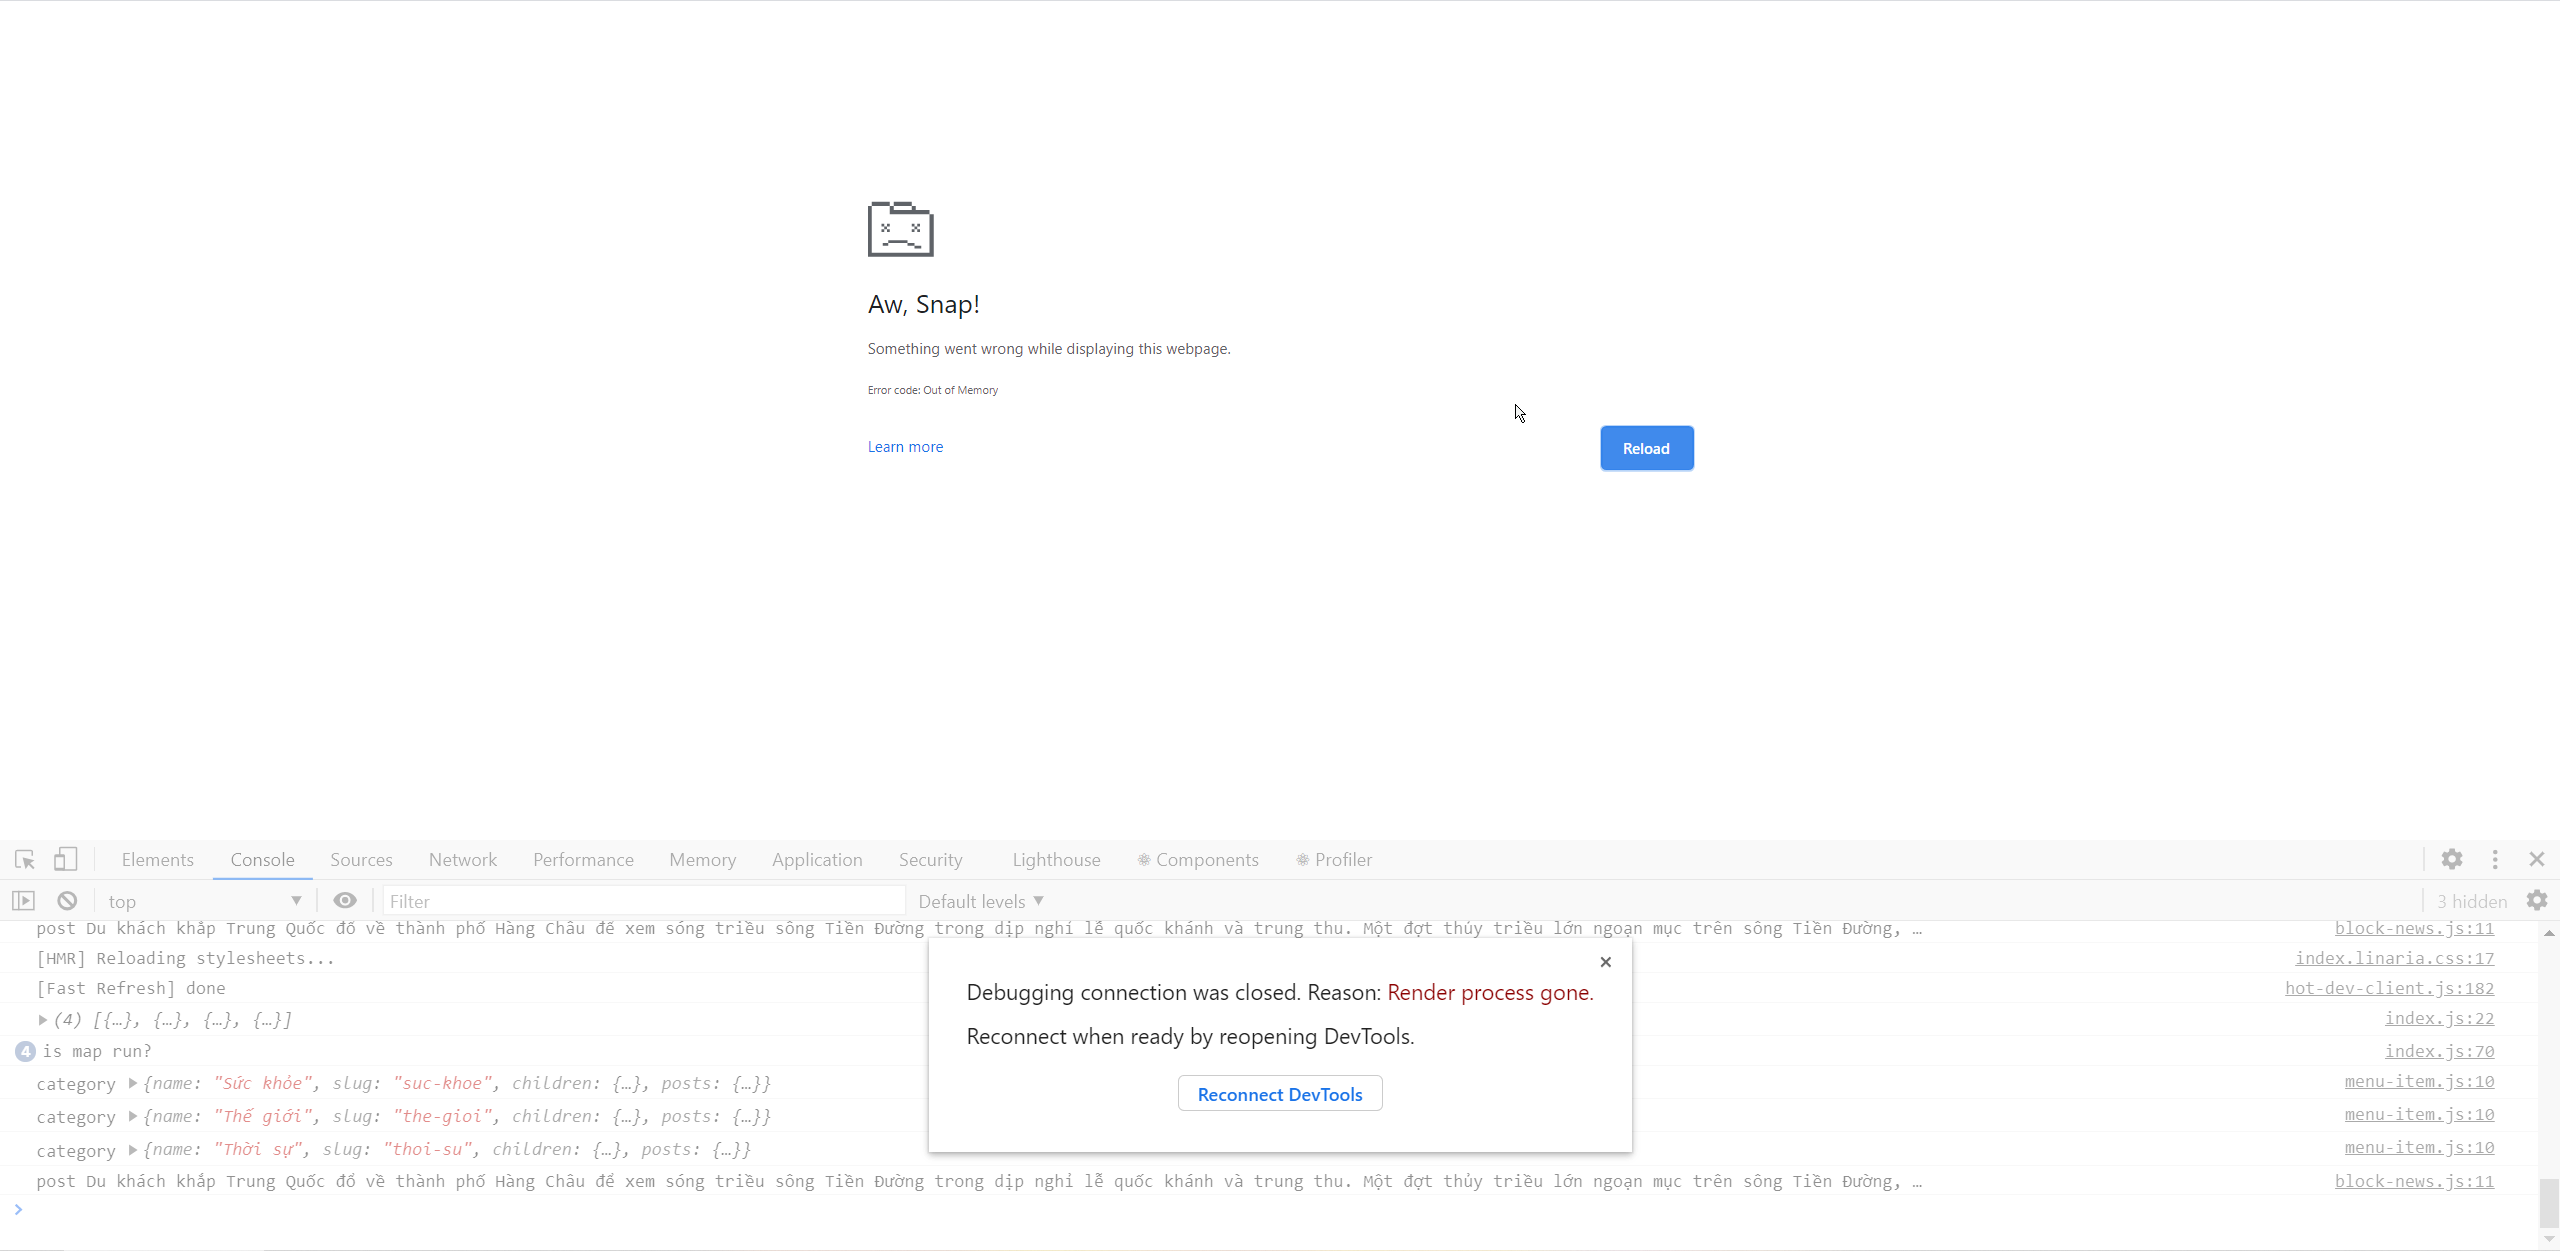Switch to the Elements tab
Screen dimensions: 2560x1251
click(158, 860)
